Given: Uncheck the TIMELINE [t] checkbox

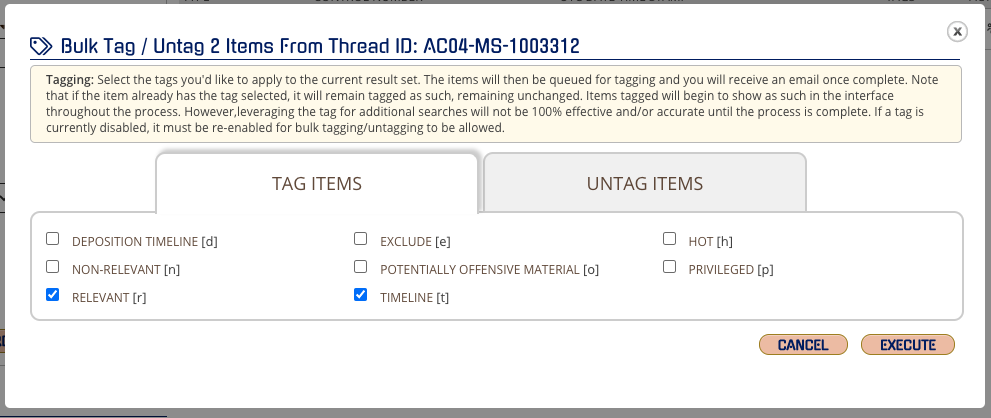Looking at the screenshot, I should (x=360, y=295).
